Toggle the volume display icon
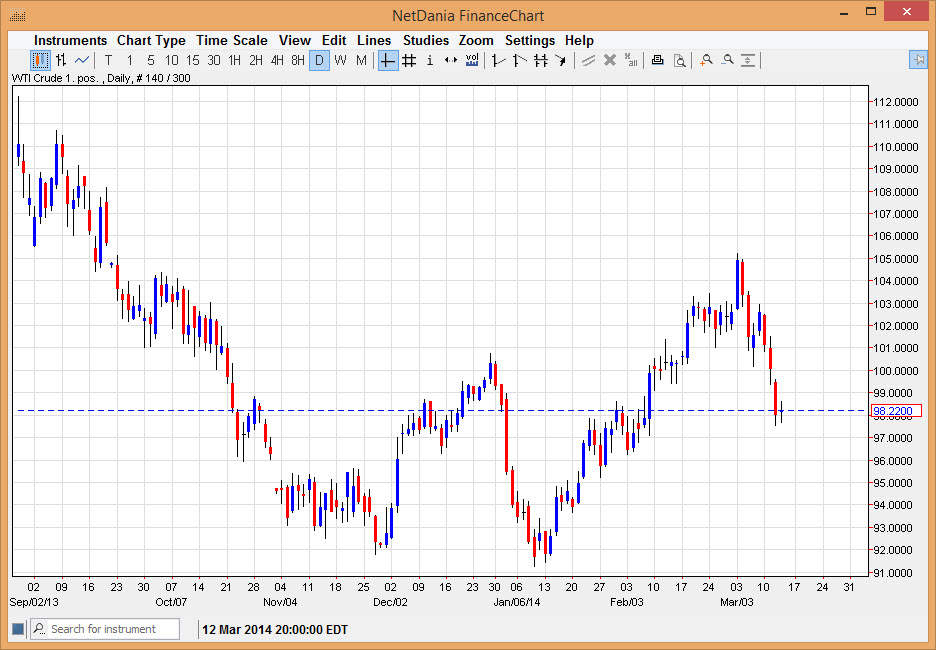Screen dimensions: 936x650 (472, 60)
